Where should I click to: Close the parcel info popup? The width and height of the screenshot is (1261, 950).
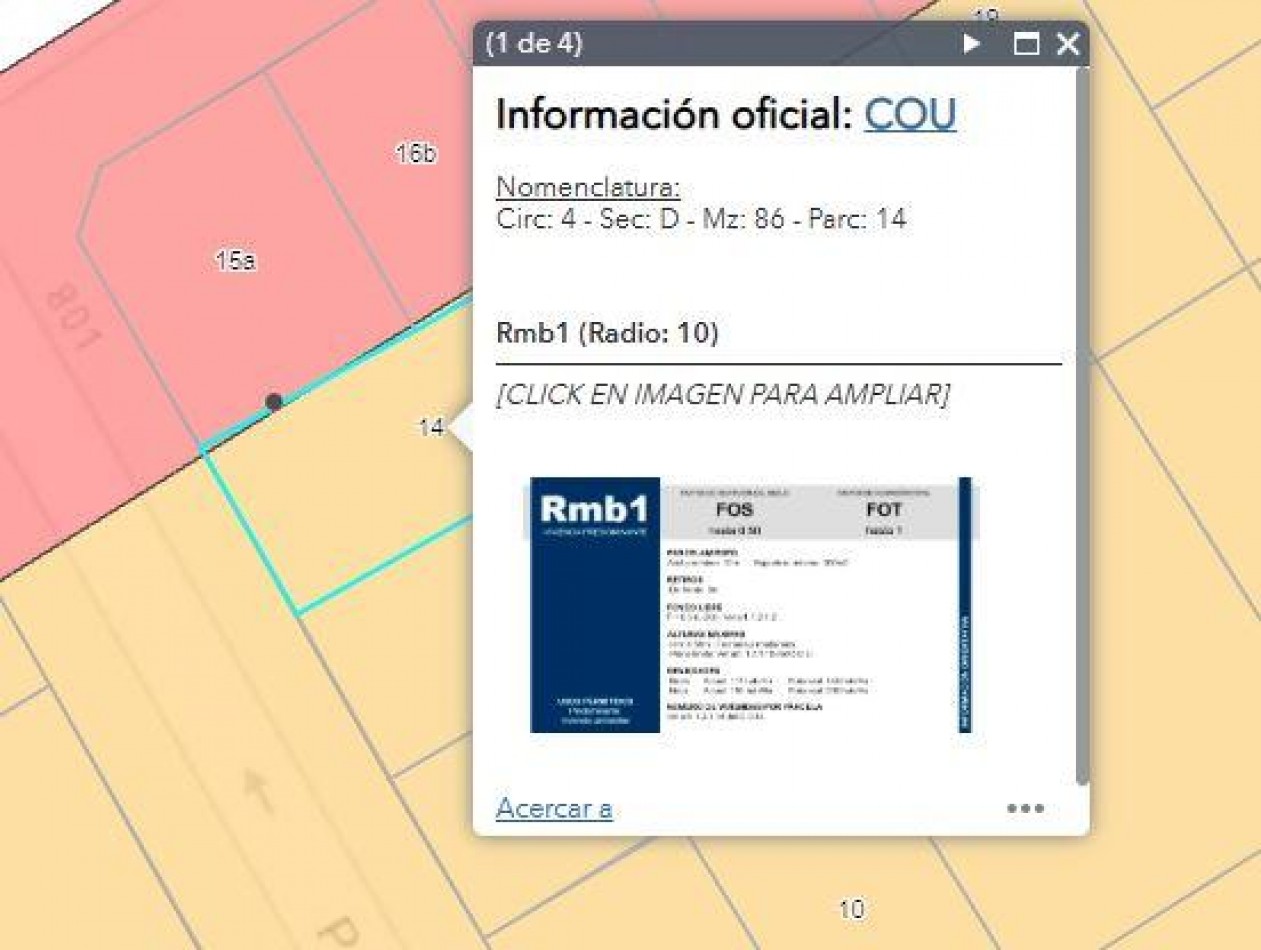pyautogui.click(x=1068, y=44)
